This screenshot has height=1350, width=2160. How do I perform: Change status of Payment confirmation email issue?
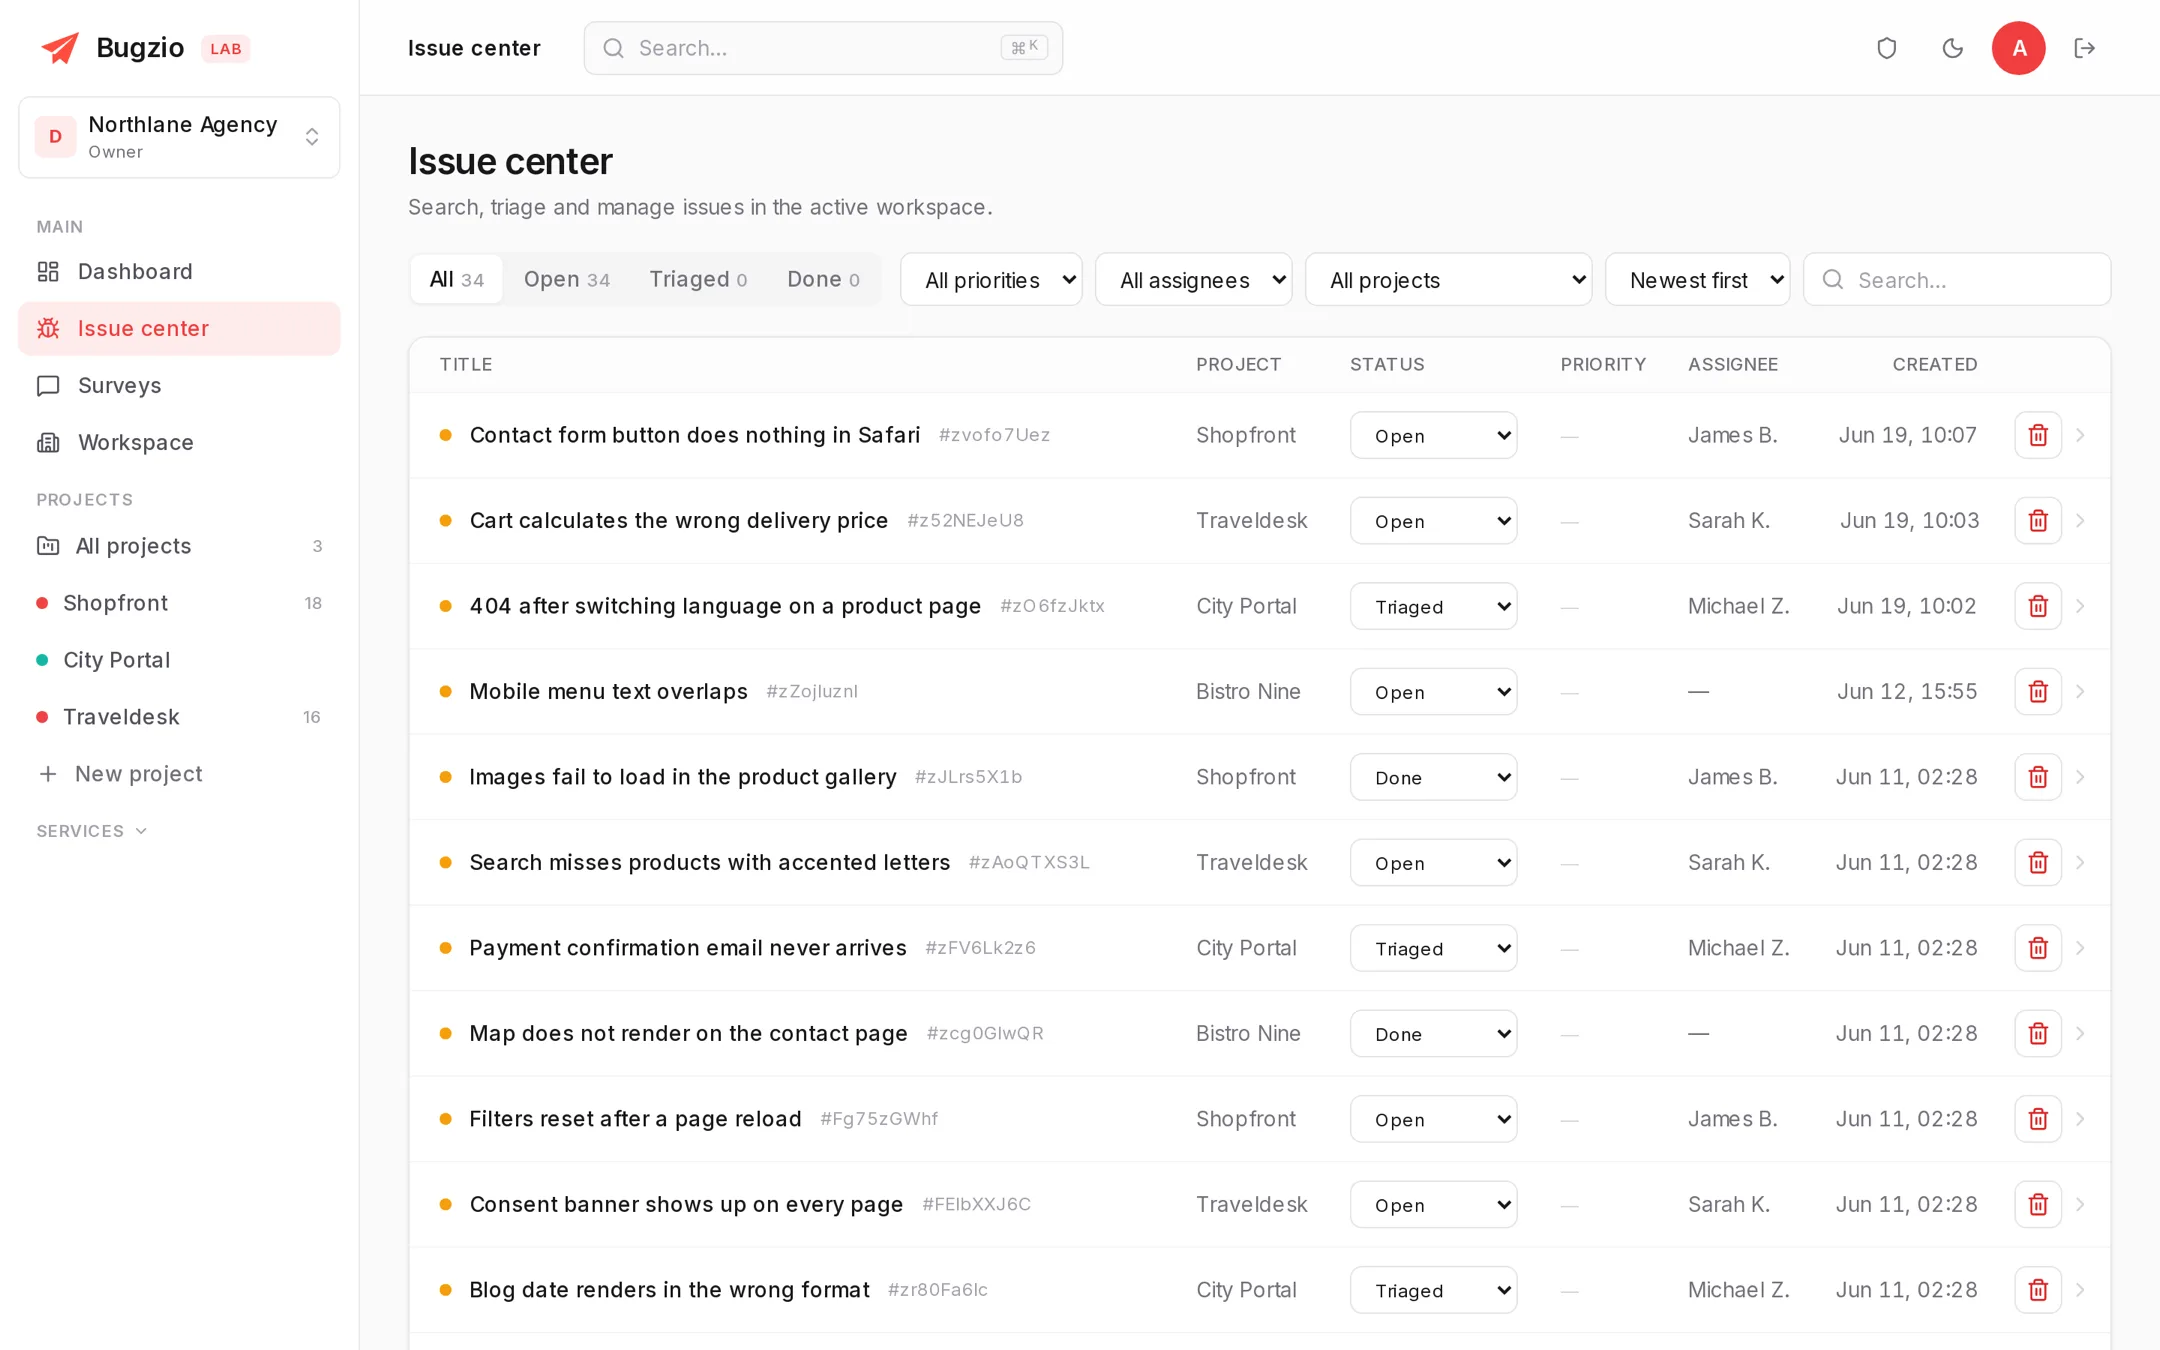[1433, 948]
